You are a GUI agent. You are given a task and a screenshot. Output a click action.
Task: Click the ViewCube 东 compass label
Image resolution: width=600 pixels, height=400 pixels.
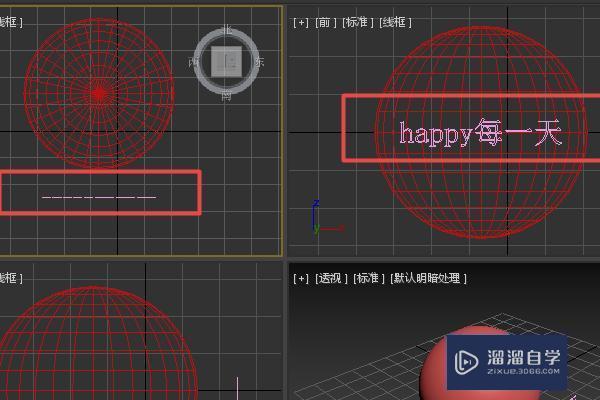259,62
